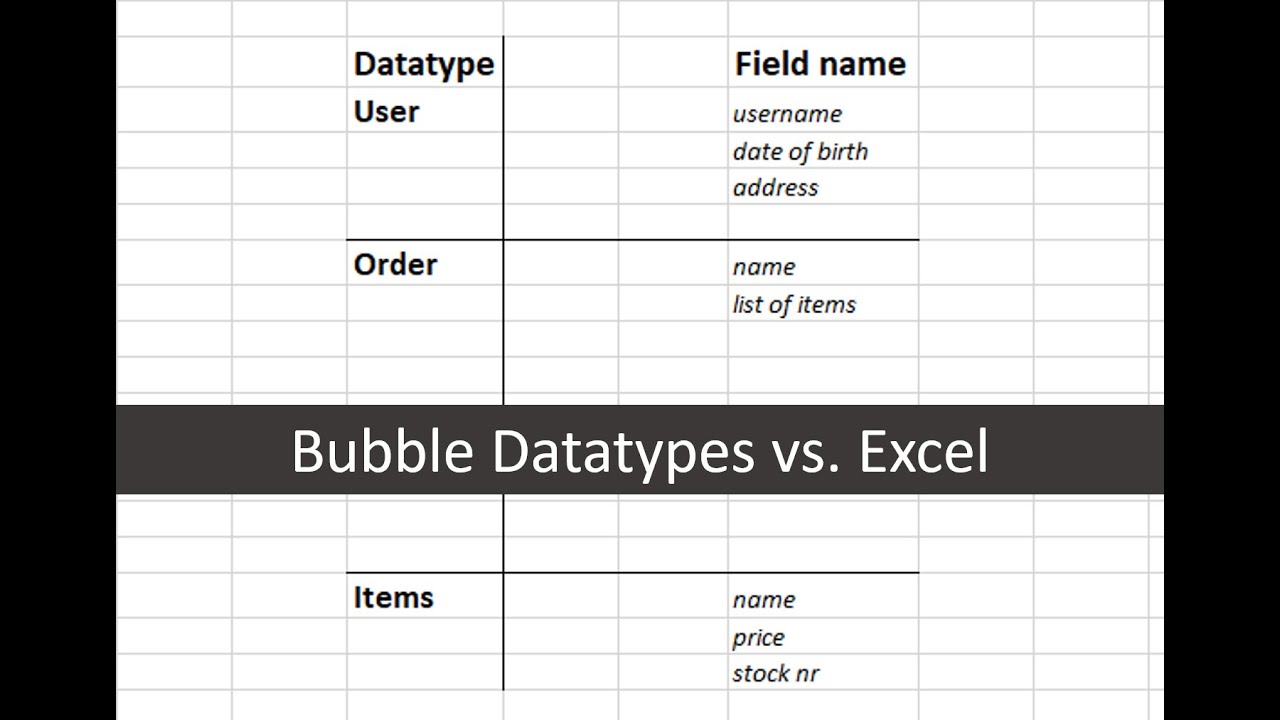1280x720 pixels.
Task: Select the price field cell
Action: pyautogui.click(x=758, y=637)
